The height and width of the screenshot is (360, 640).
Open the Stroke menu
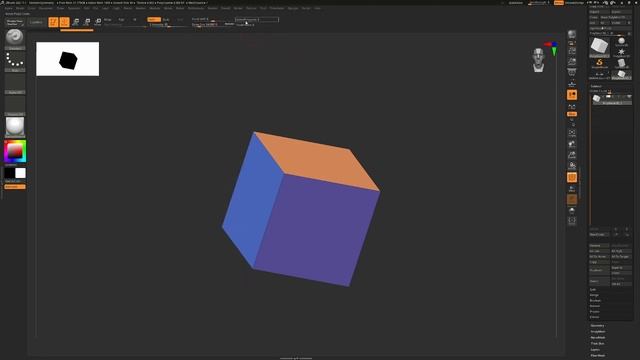point(238,8)
